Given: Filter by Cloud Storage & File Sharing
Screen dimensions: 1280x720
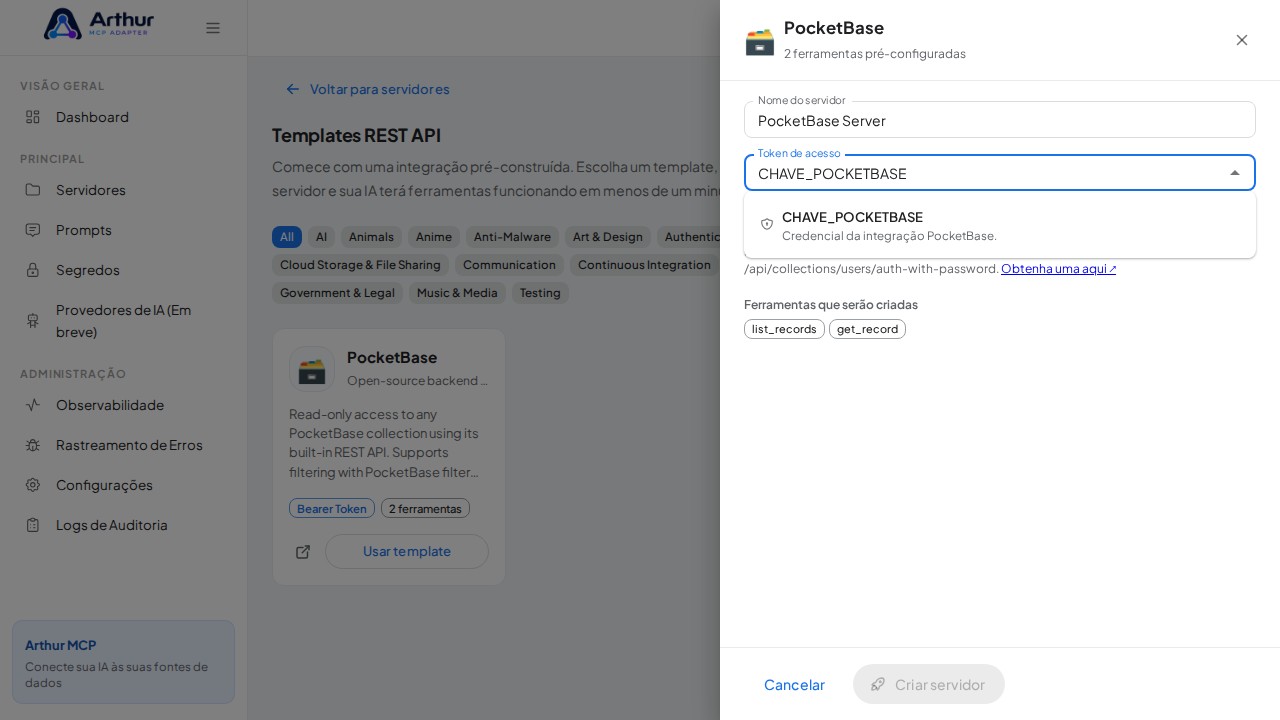Looking at the screenshot, I should [360, 265].
